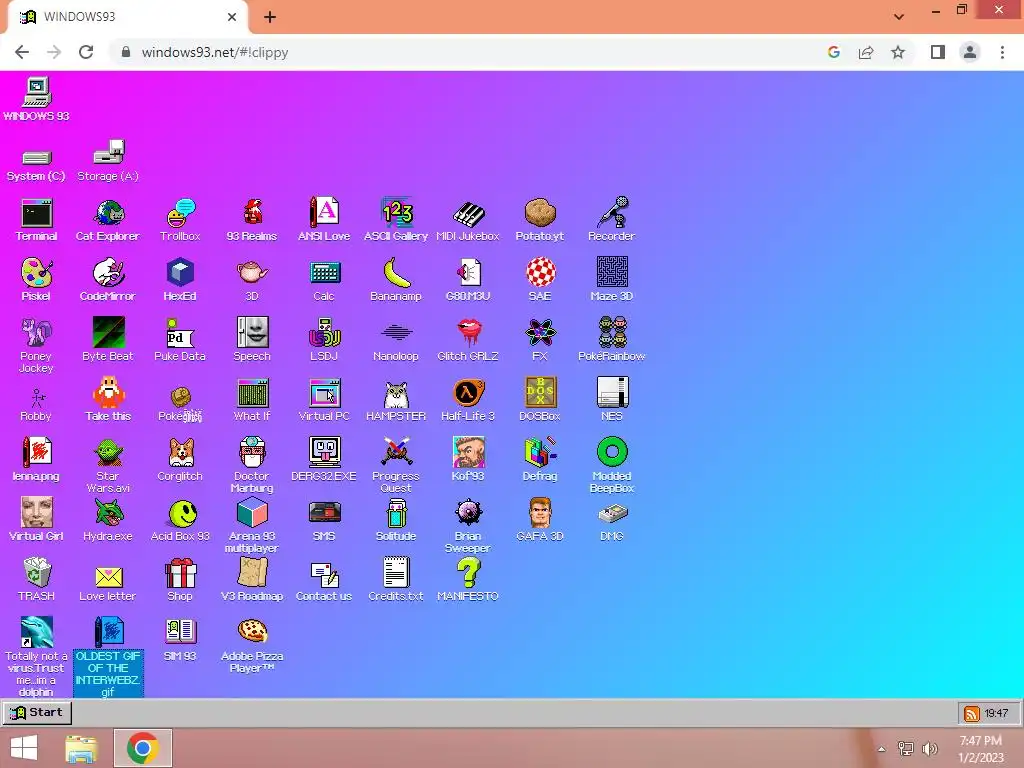Launch DERG32.EXE icon
Image resolution: width=1024 pixels, height=768 pixels.
click(x=324, y=453)
